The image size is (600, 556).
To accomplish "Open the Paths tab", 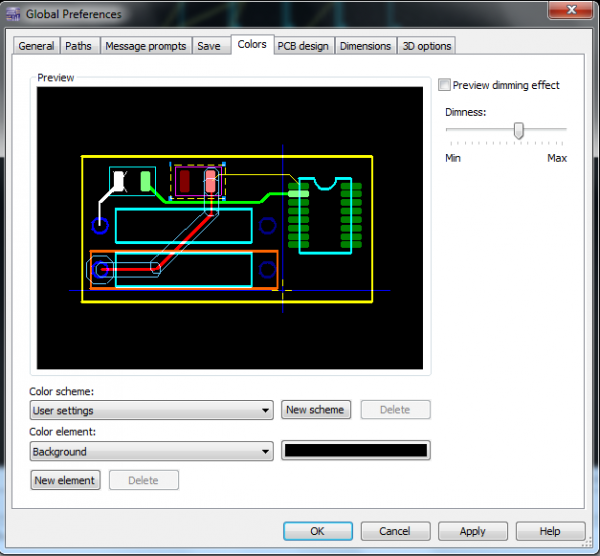I will (x=78, y=46).
